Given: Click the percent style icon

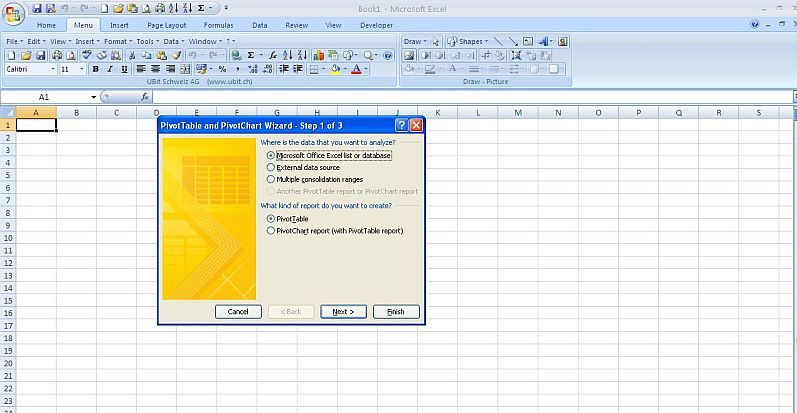Looking at the screenshot, I should 221,70.
